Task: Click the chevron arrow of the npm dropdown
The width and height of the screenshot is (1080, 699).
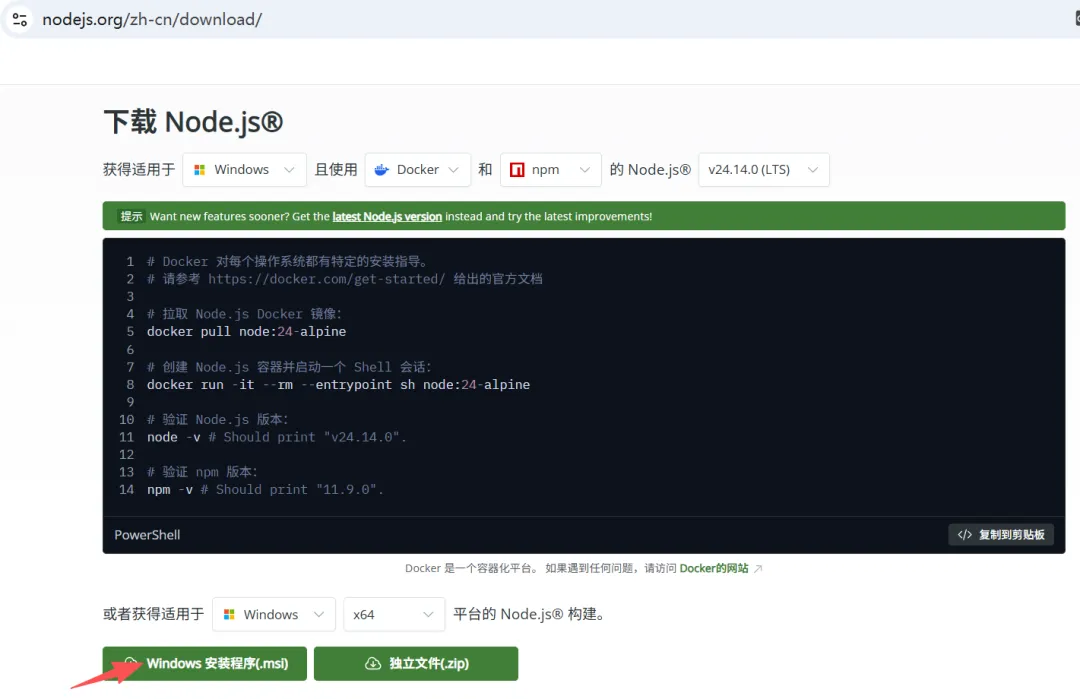Action: pos(585,169)
